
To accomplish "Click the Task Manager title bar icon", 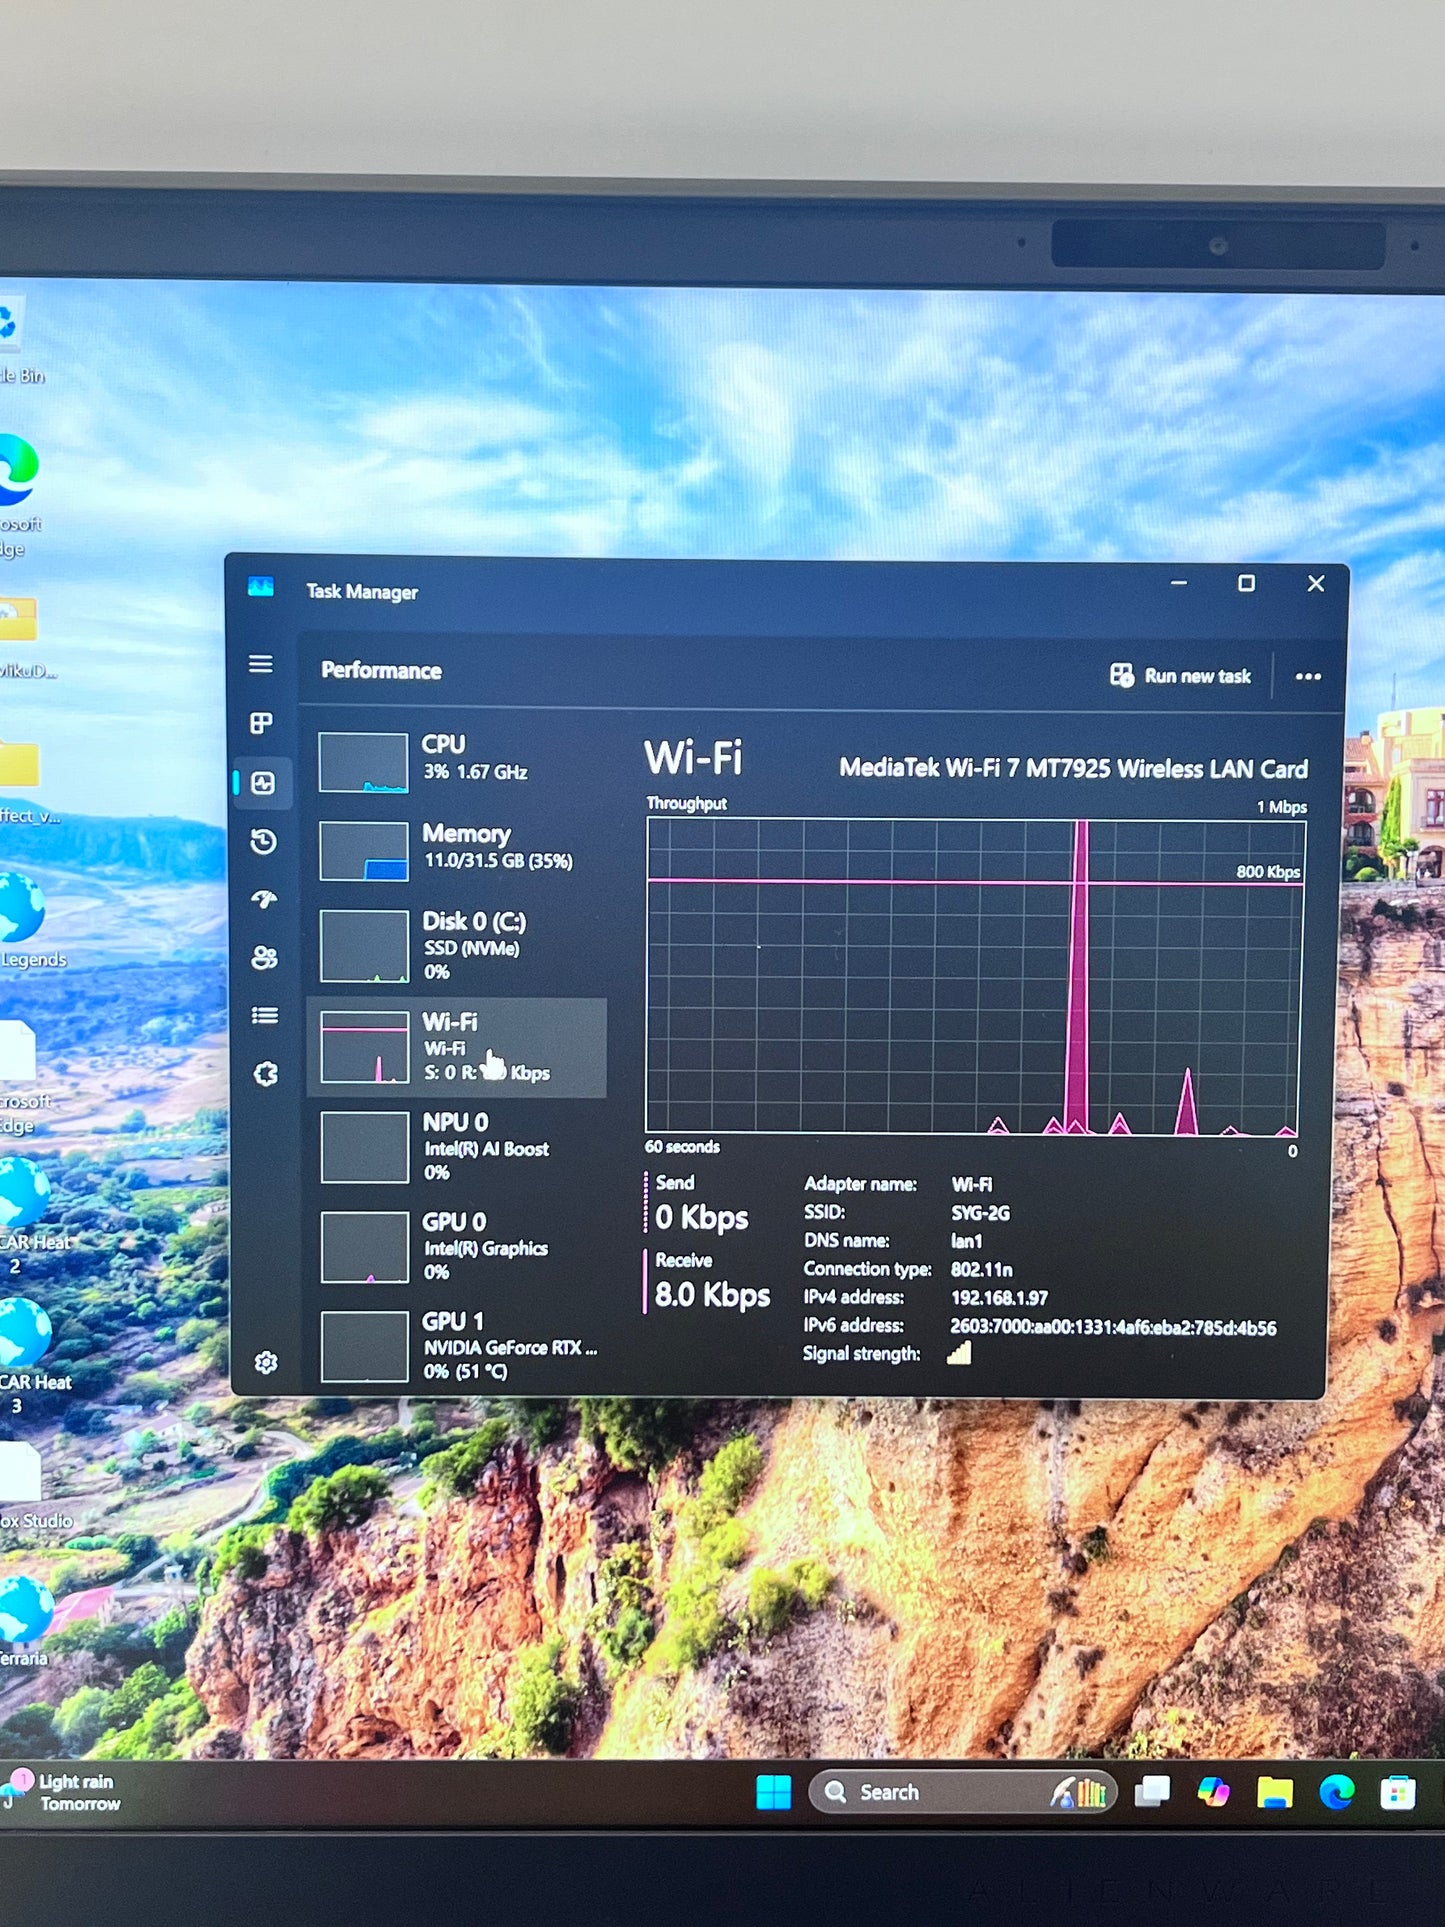I will click(261, 587).
